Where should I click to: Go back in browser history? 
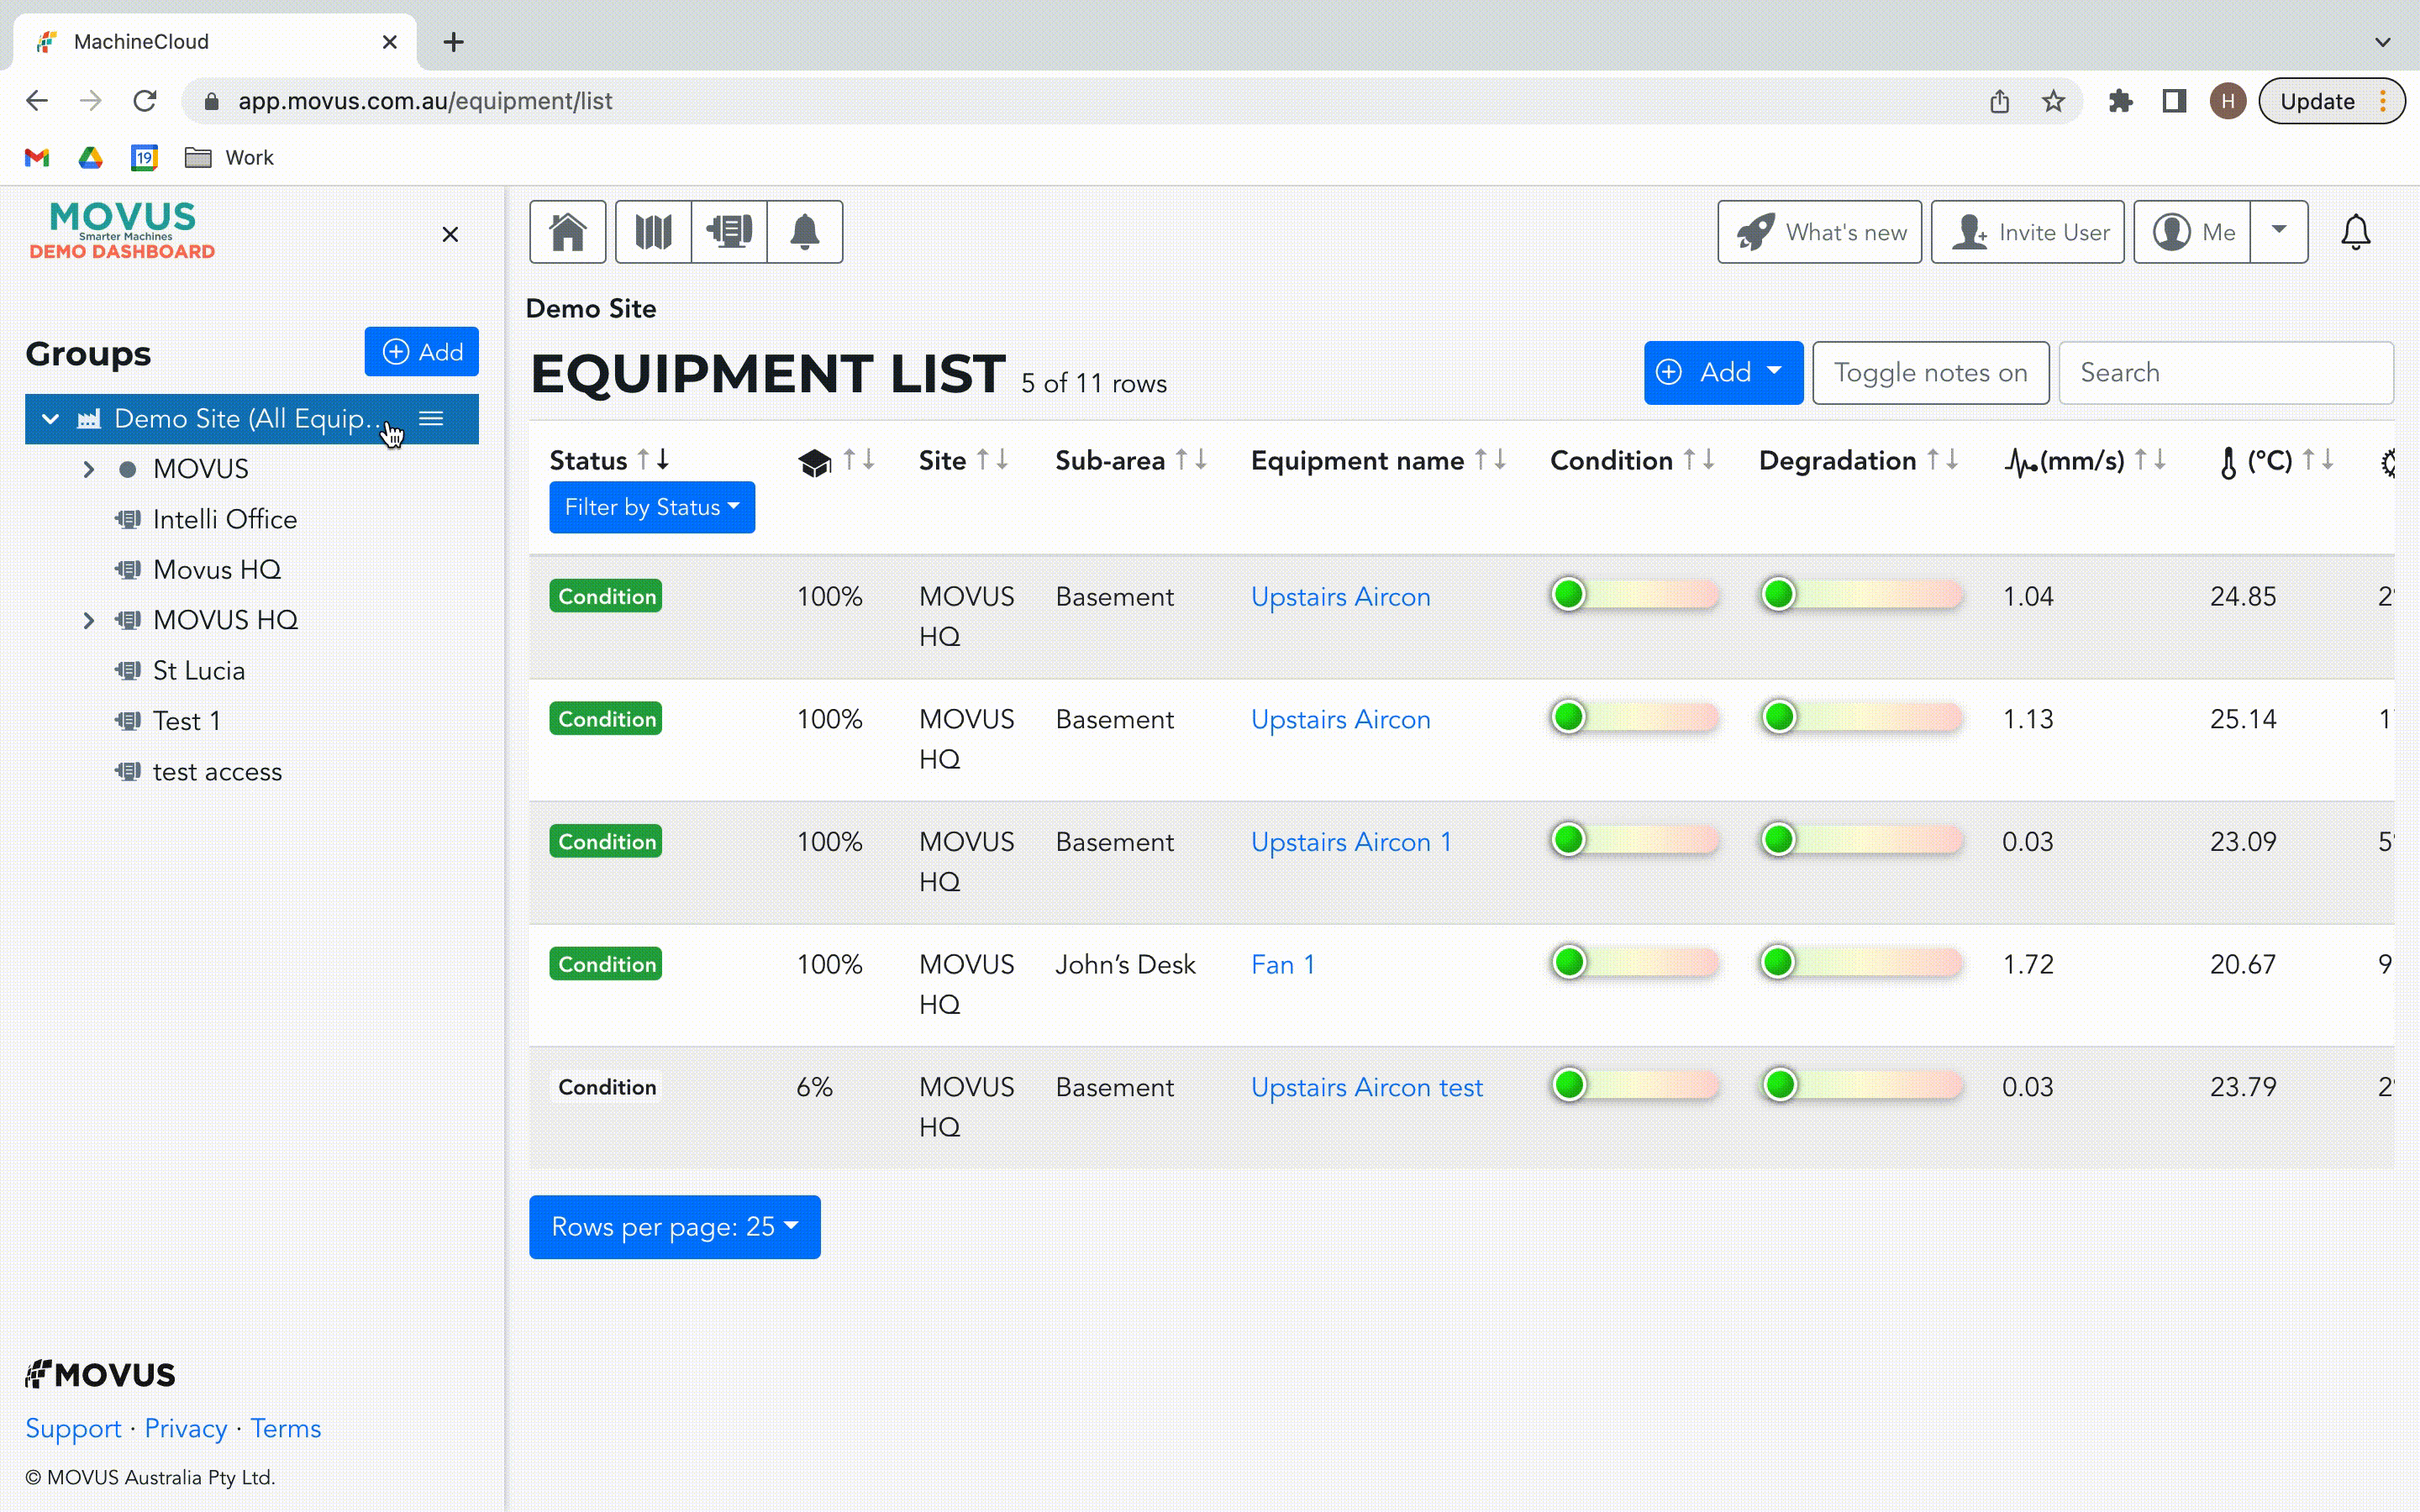(x=37, y=101)
